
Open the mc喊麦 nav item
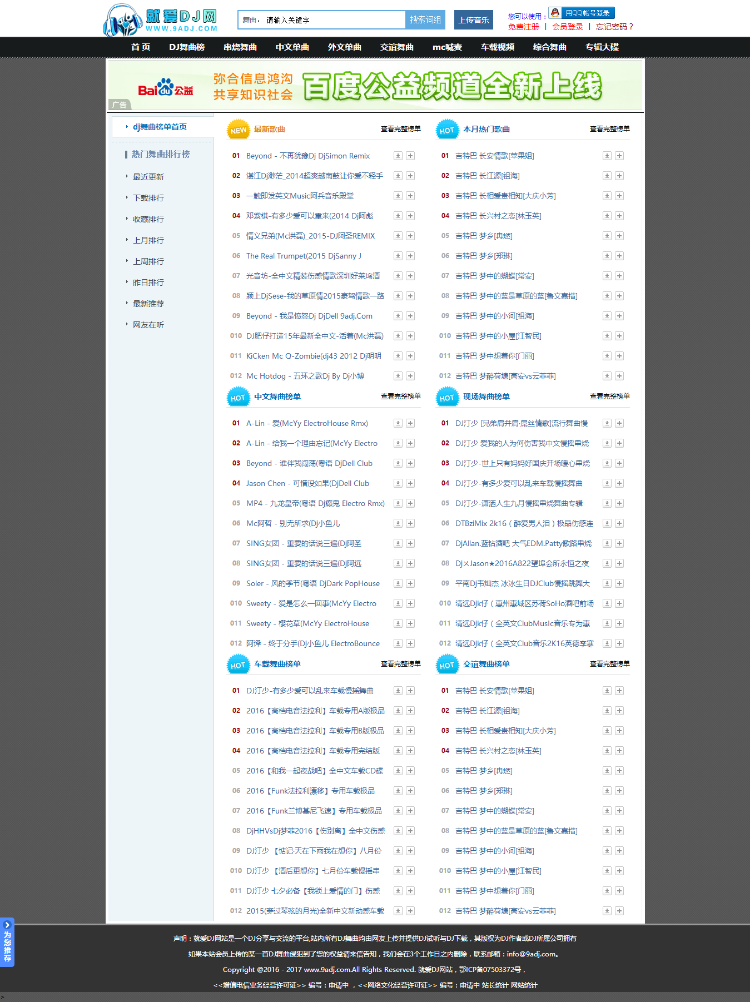tap(447, 47)
